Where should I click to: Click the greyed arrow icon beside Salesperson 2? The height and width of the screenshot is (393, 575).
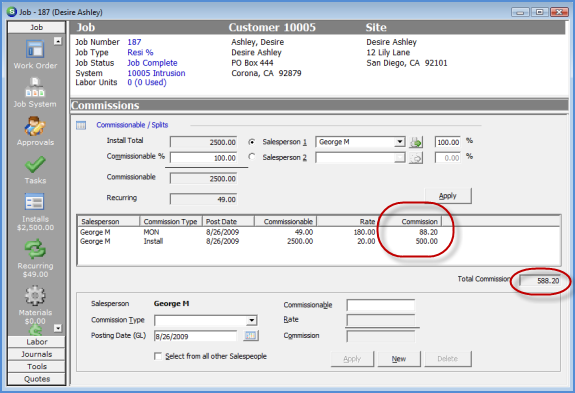pos(416,158)
